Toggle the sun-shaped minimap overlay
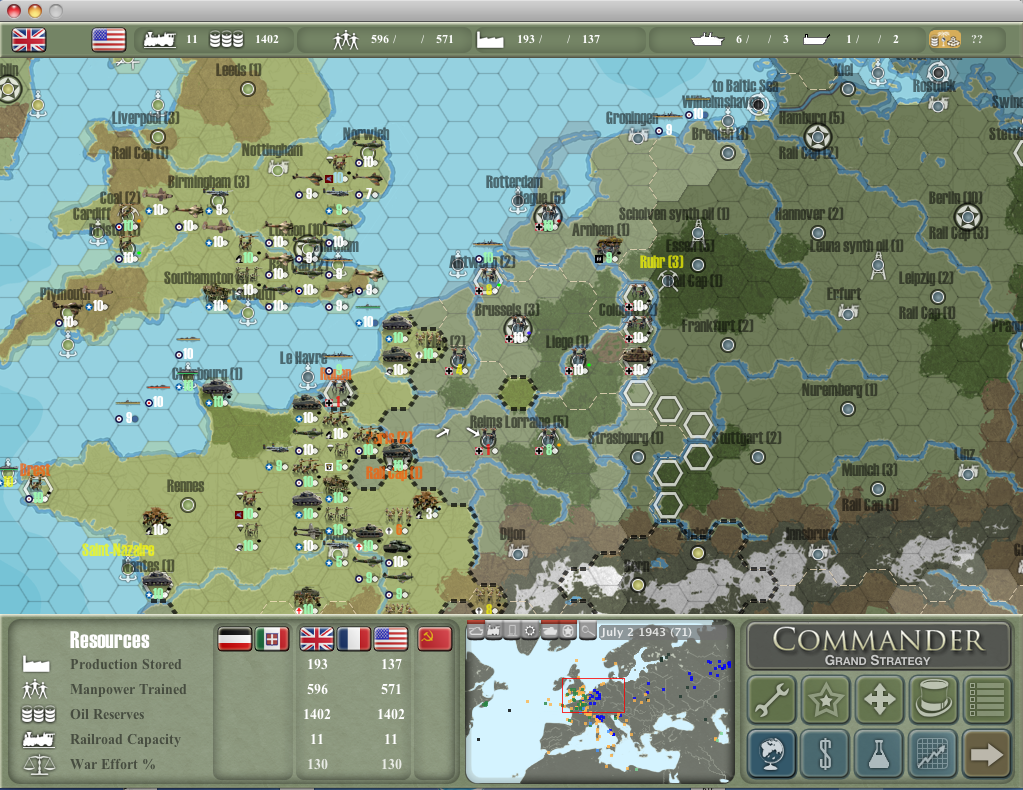Screen dimensions: 1023x790 coord(530,631)
